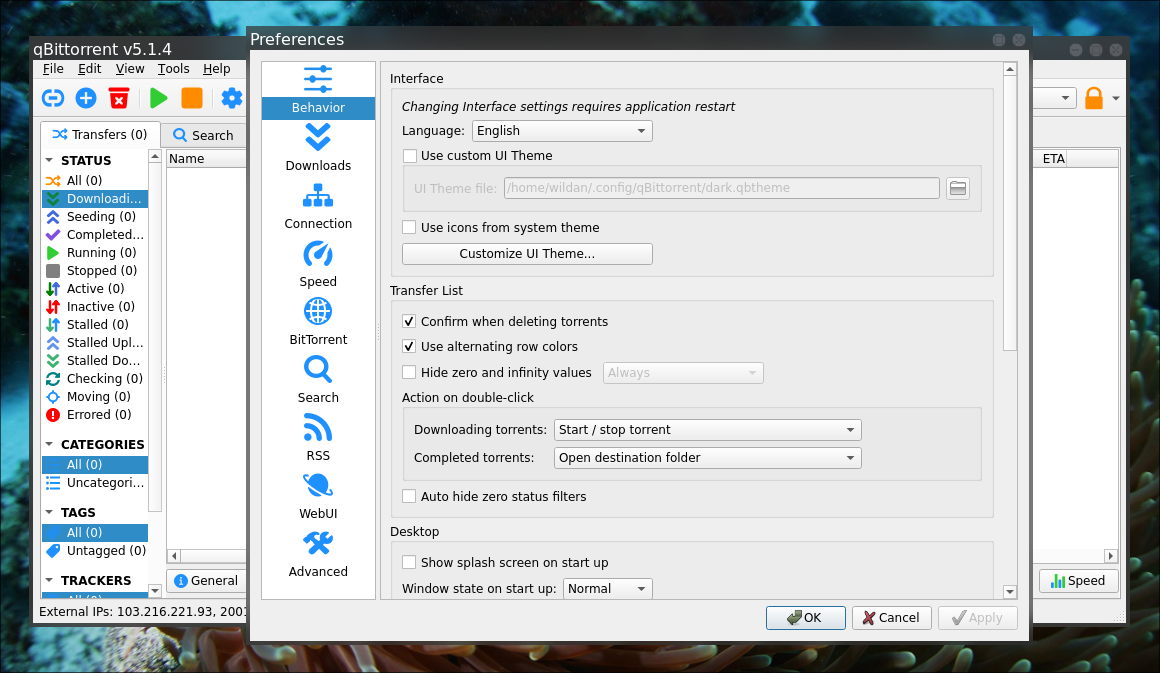
Task: Enable Use custom UI Theme checkbox
Action: click(x=409, y=156)
